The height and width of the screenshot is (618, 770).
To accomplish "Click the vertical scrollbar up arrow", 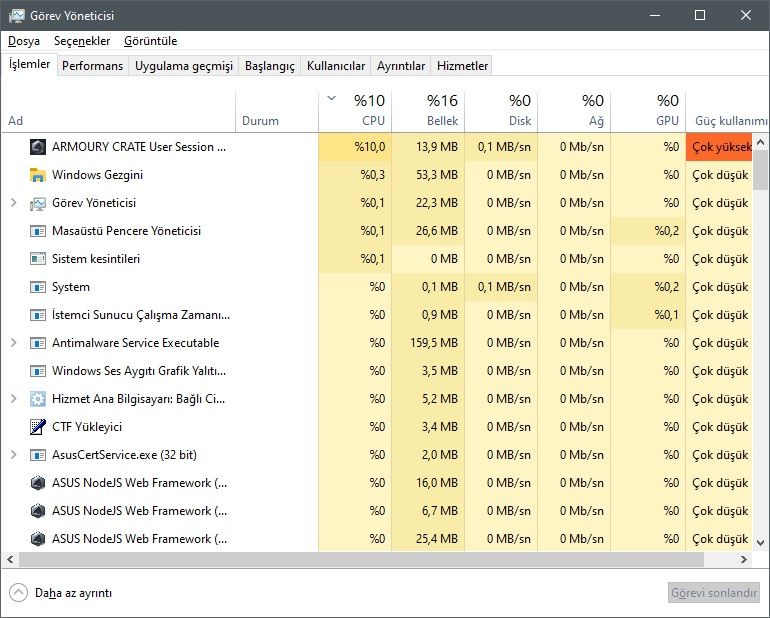I will [x=760, y=142].
